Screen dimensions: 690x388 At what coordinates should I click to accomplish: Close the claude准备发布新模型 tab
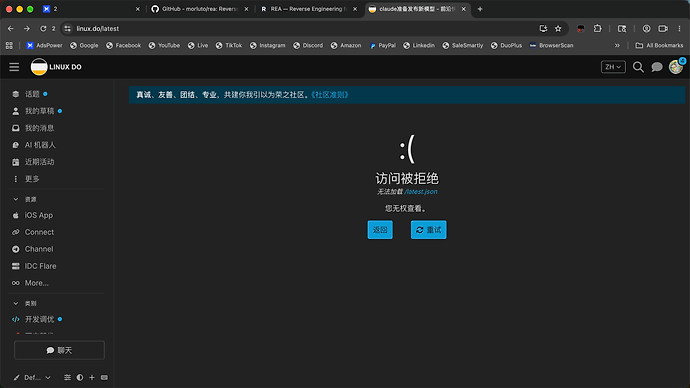tap(463, 9)
